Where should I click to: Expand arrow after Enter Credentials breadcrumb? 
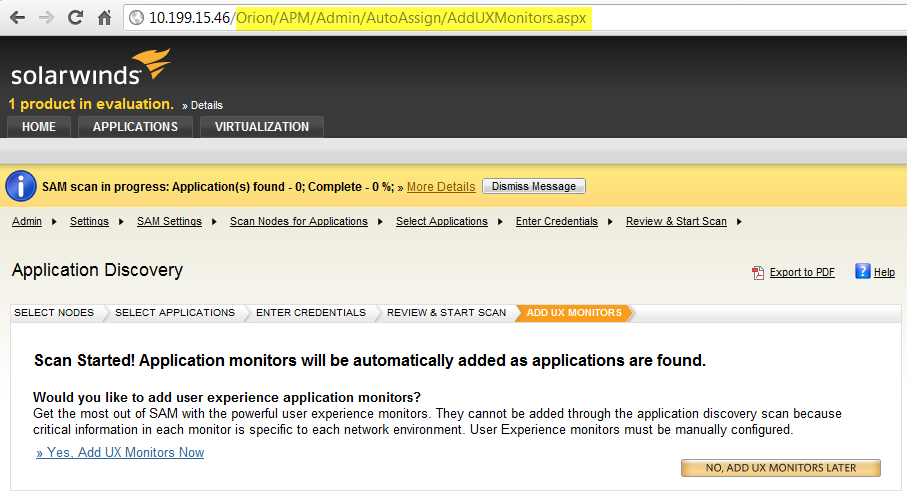610,222
